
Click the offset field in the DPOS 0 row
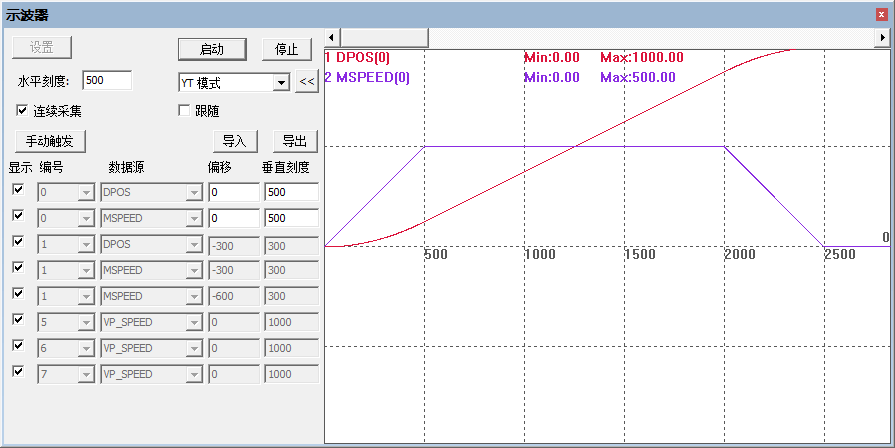click(x=234, y=192)
